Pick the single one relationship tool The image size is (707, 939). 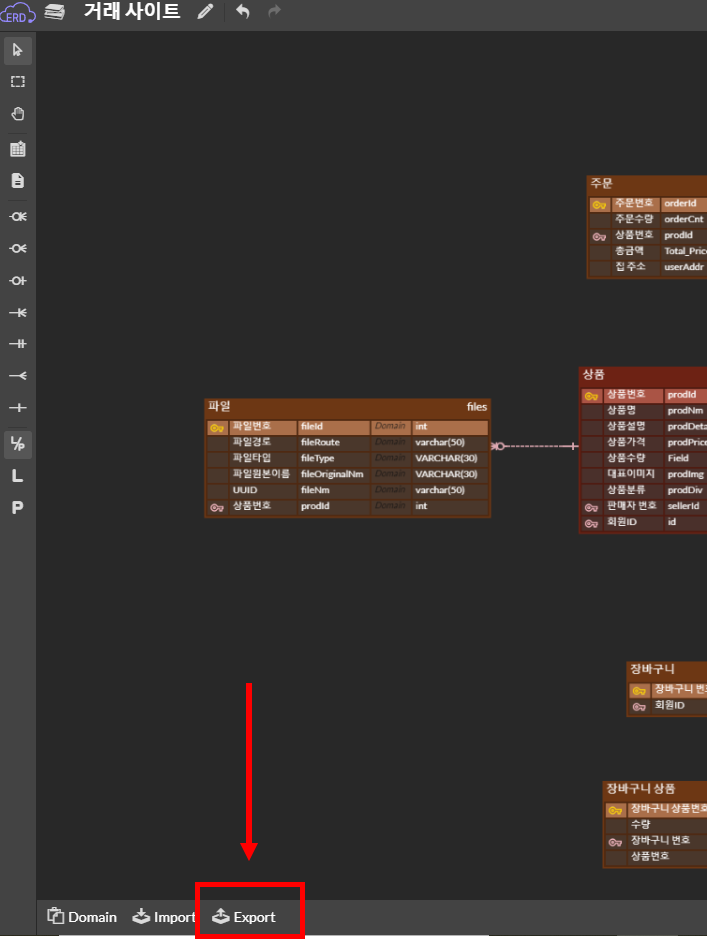[x=17, y=408]
